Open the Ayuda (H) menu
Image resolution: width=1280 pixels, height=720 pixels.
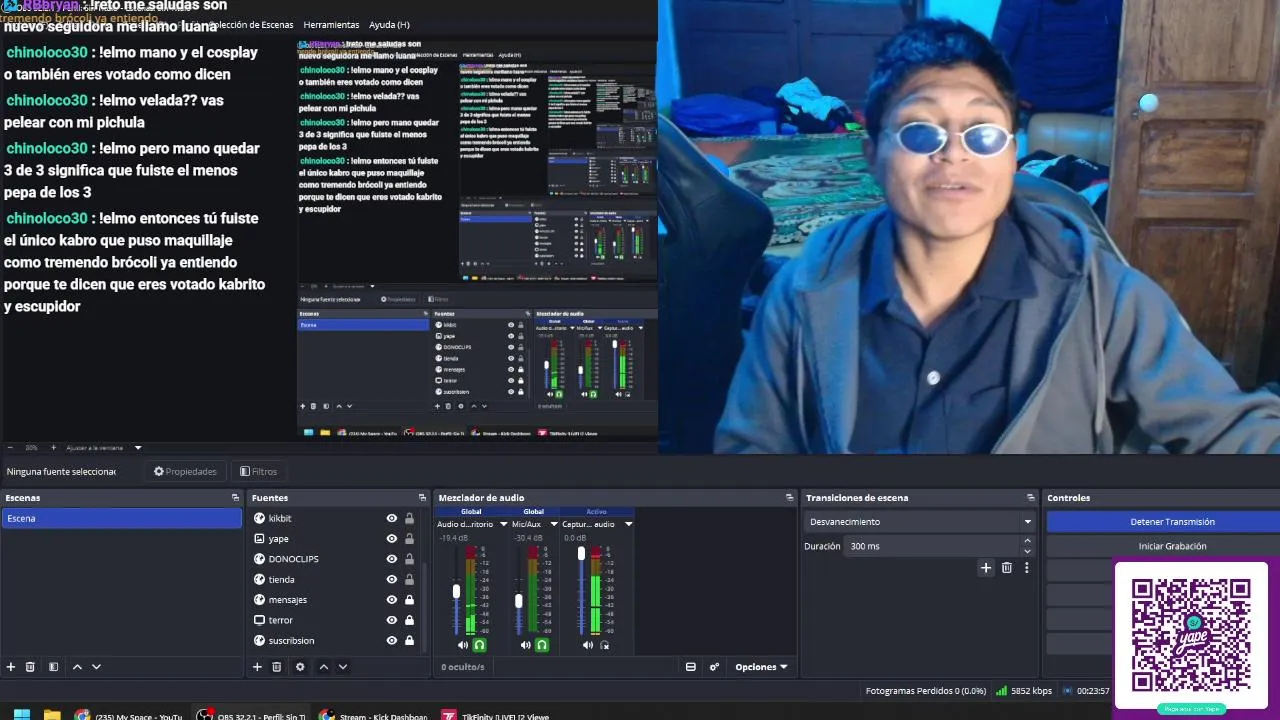point(389,25)
